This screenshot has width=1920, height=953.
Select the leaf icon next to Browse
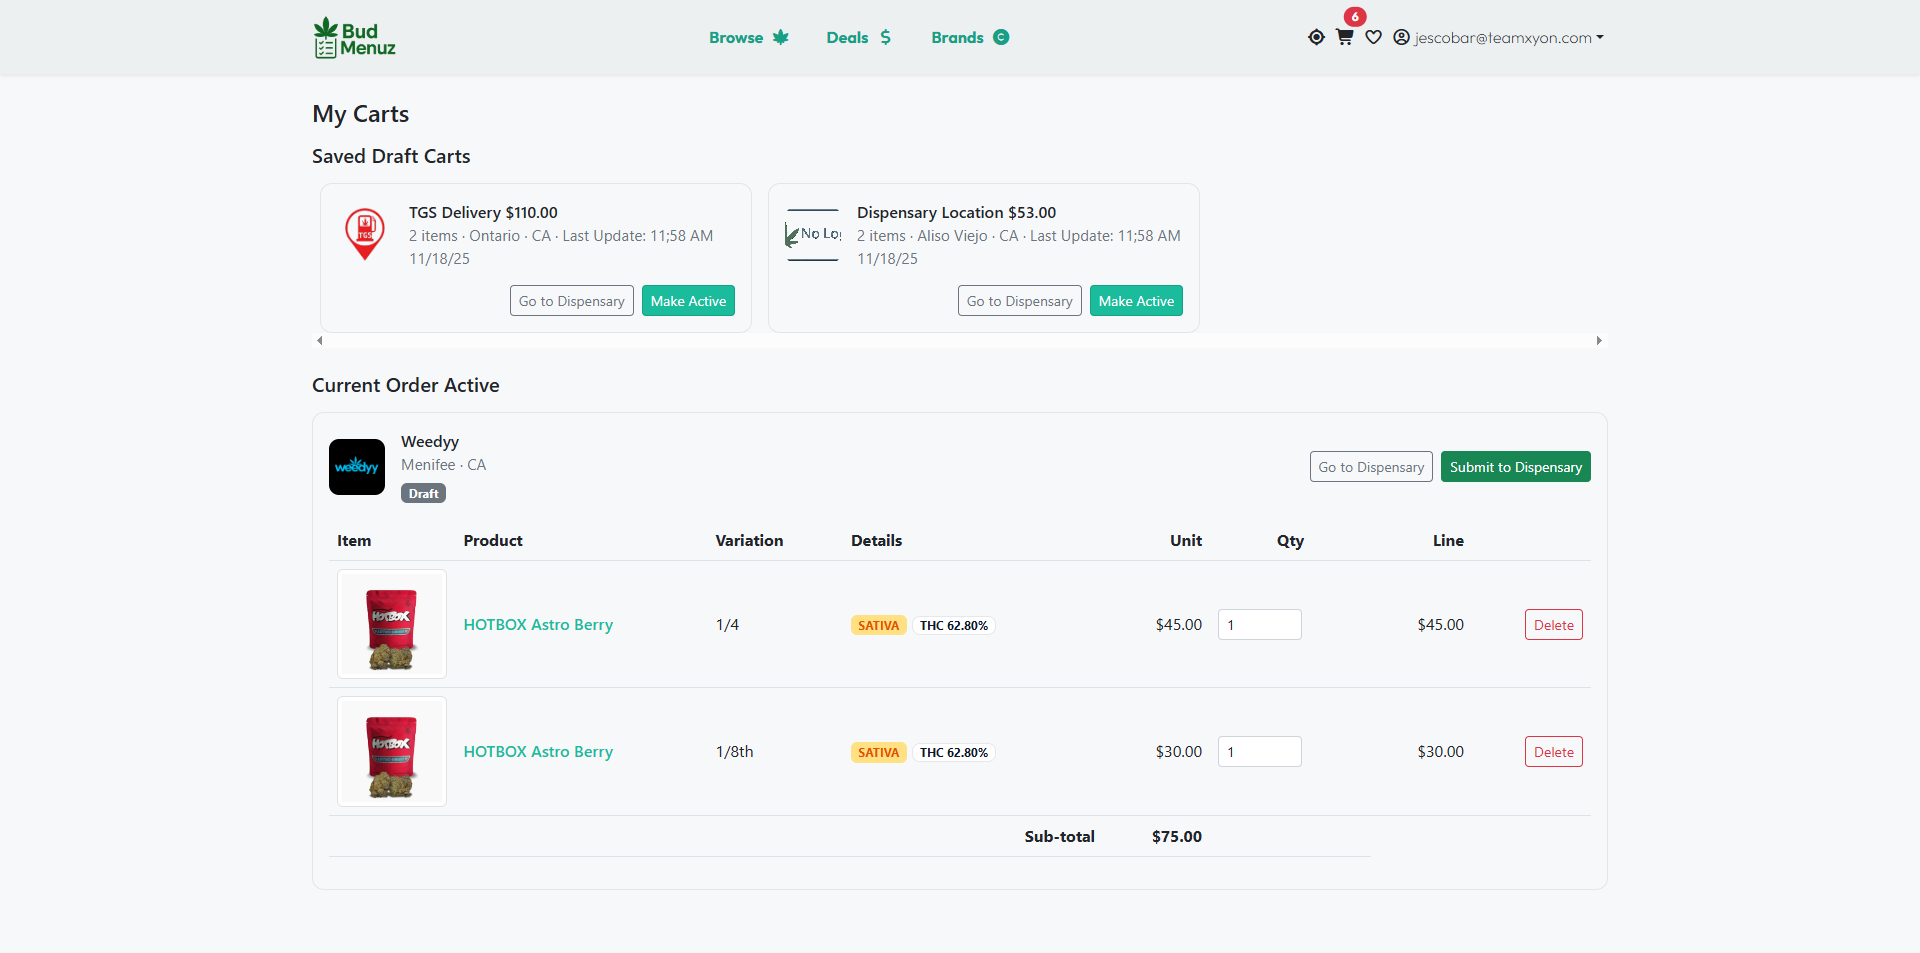(x=781, y=37)
